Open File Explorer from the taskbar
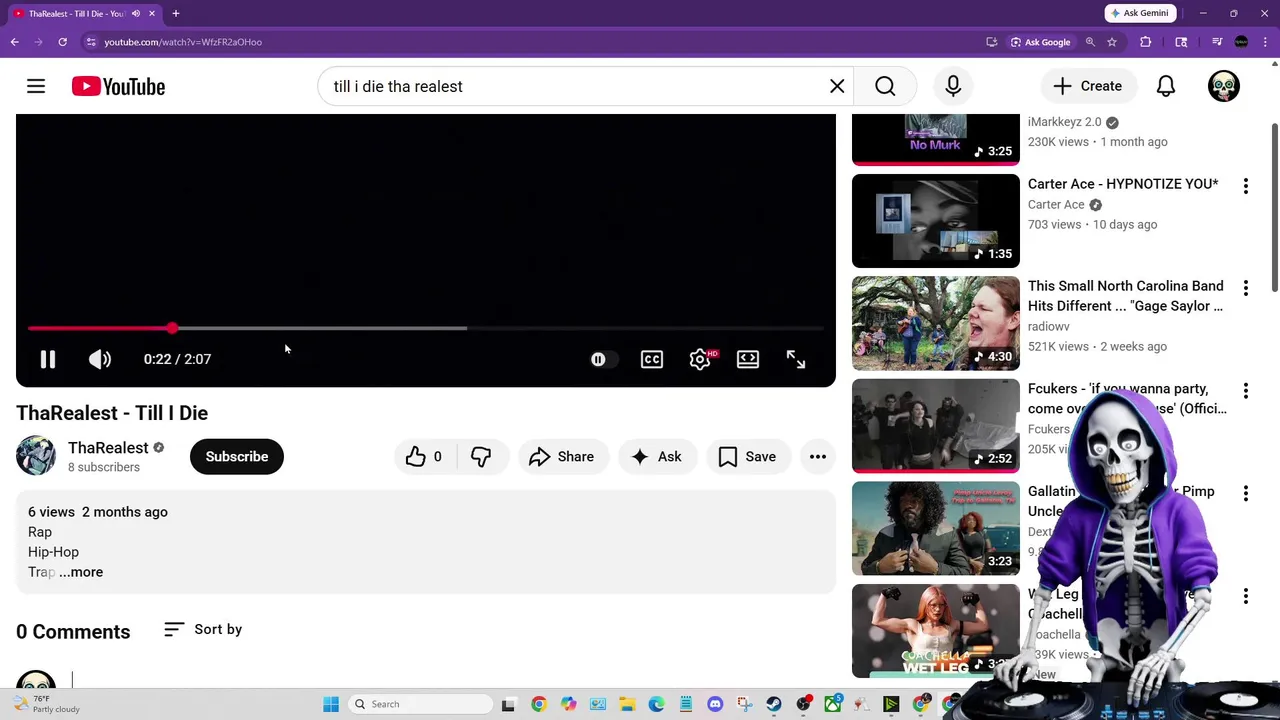The image size is (1280, 720). pos(627,704)
